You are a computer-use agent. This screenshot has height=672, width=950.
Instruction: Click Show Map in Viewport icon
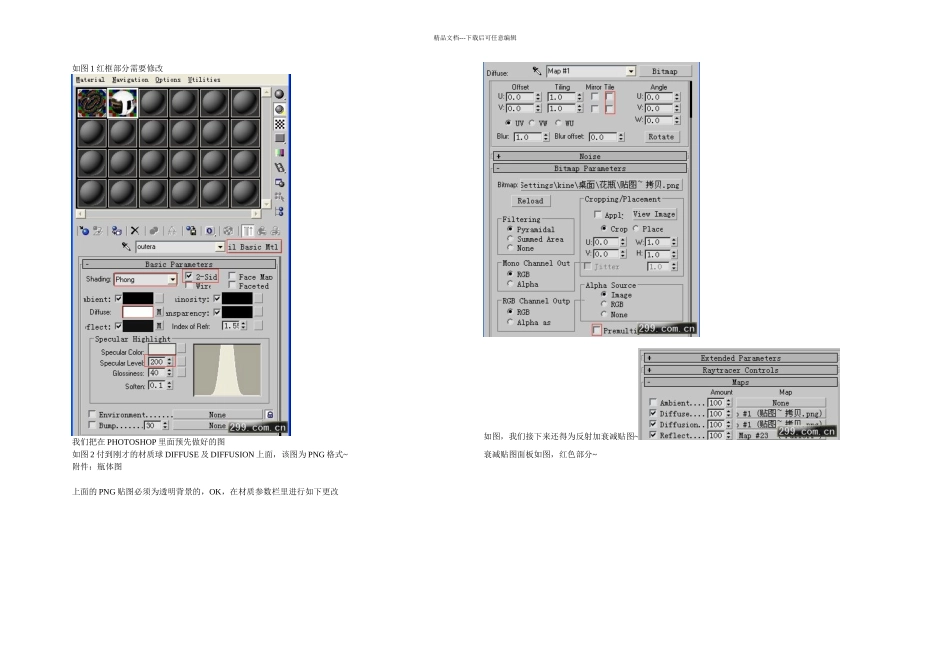tap(228, 231)
